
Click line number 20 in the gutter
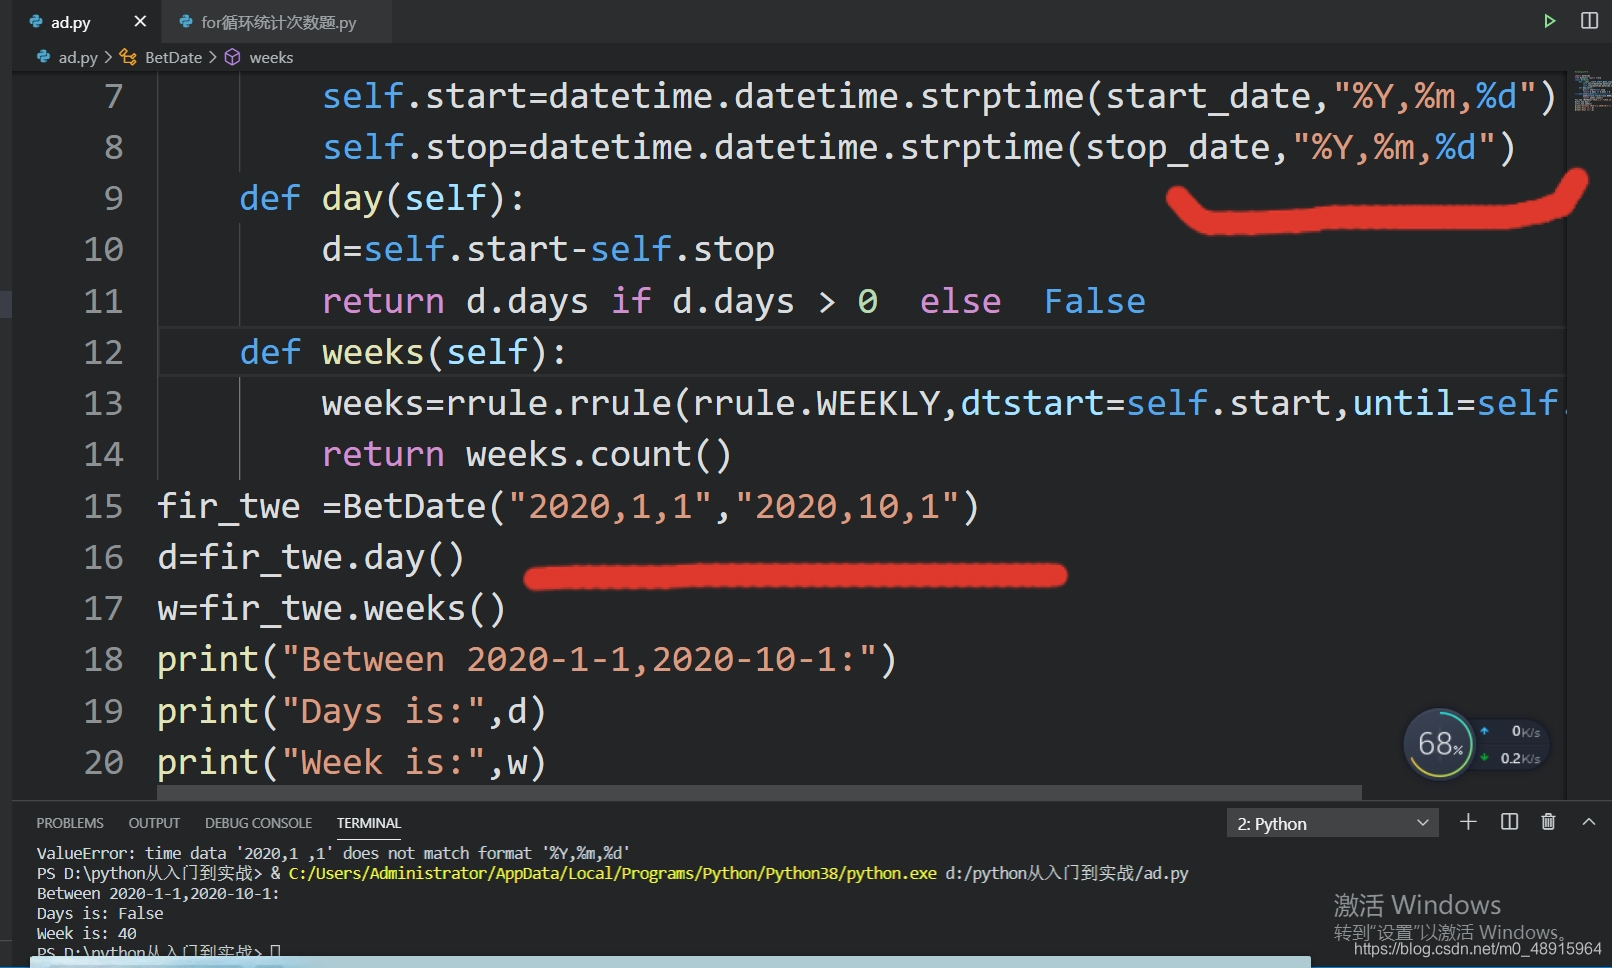click(103, 762)
